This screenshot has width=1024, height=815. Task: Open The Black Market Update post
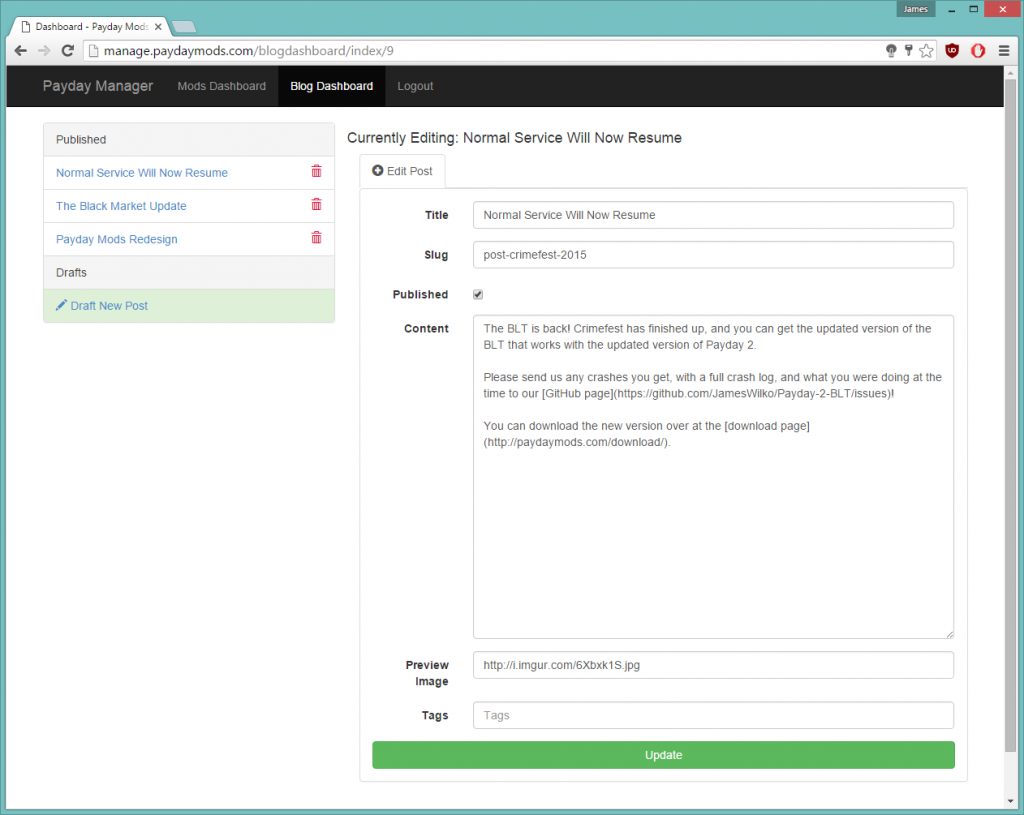point(121,206)
